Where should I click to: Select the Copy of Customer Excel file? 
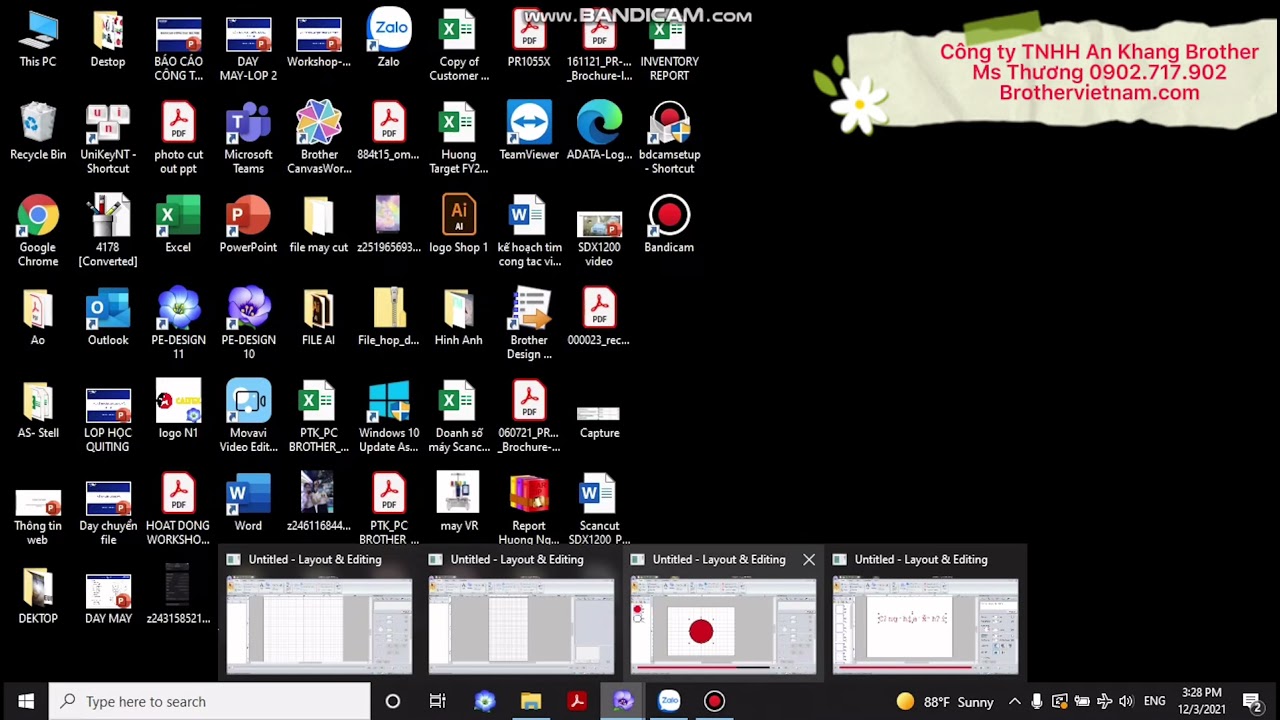459,45
